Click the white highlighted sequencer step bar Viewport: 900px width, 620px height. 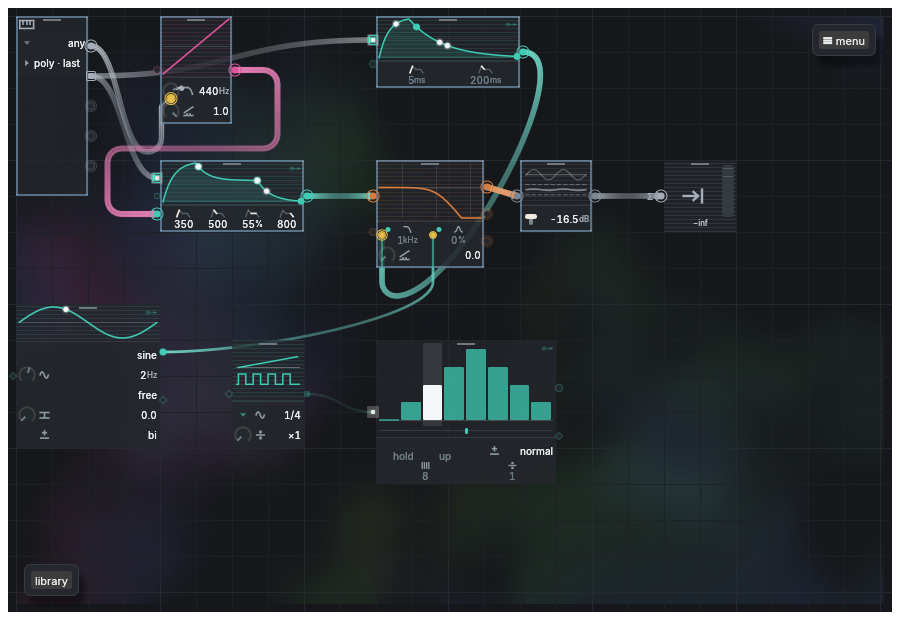tap(432, 402)
